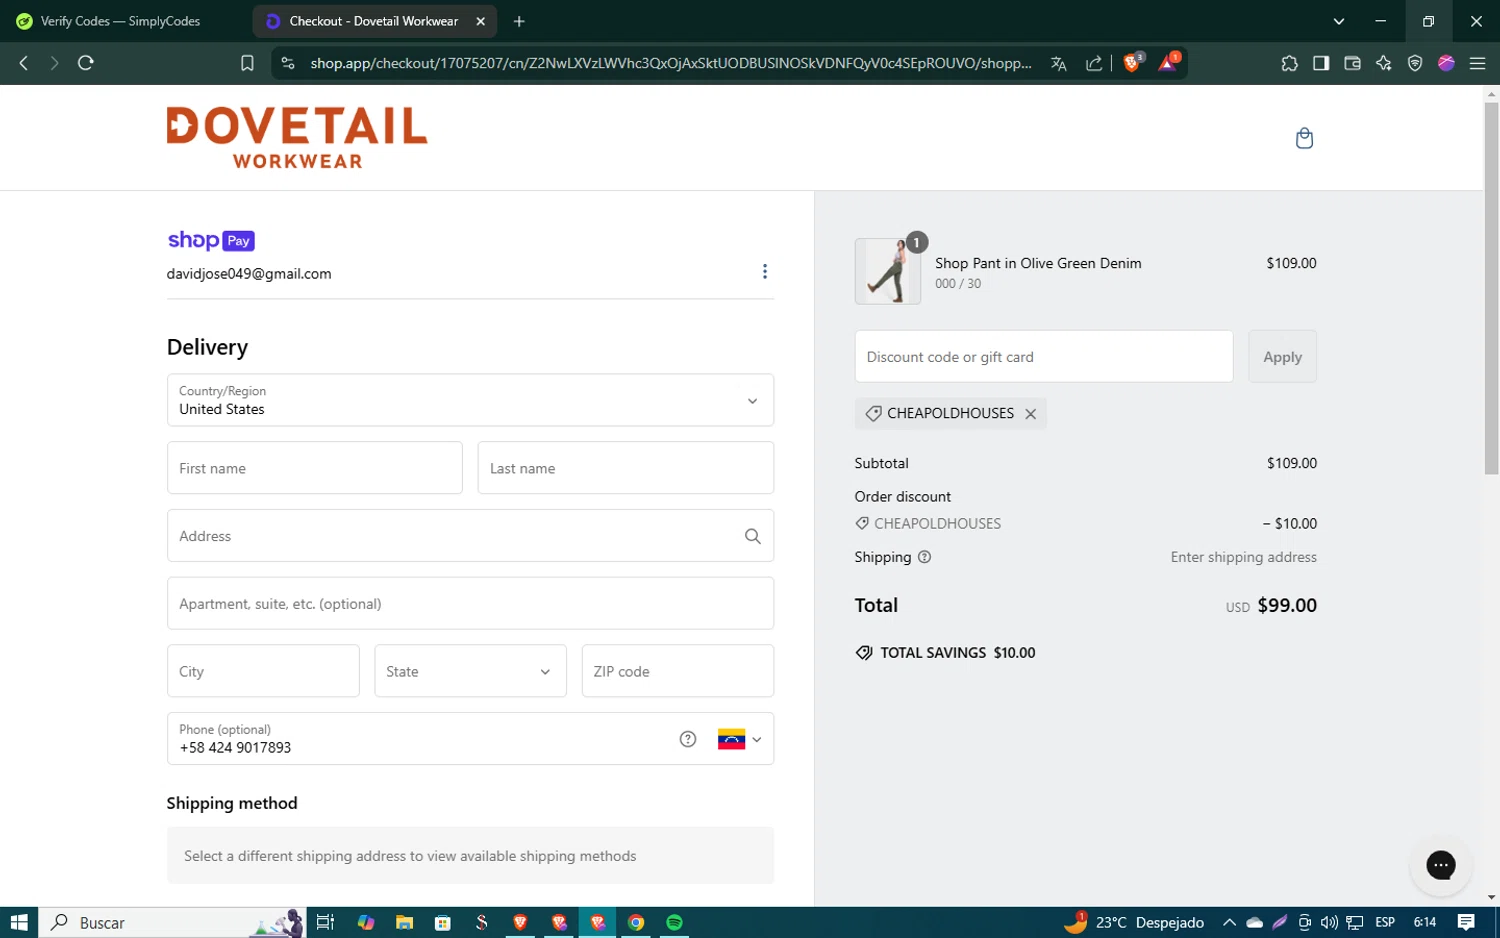This screenshot has width=1500, height=938.
Task: Open Chrome from the taskbar
Action: point(636,922)
